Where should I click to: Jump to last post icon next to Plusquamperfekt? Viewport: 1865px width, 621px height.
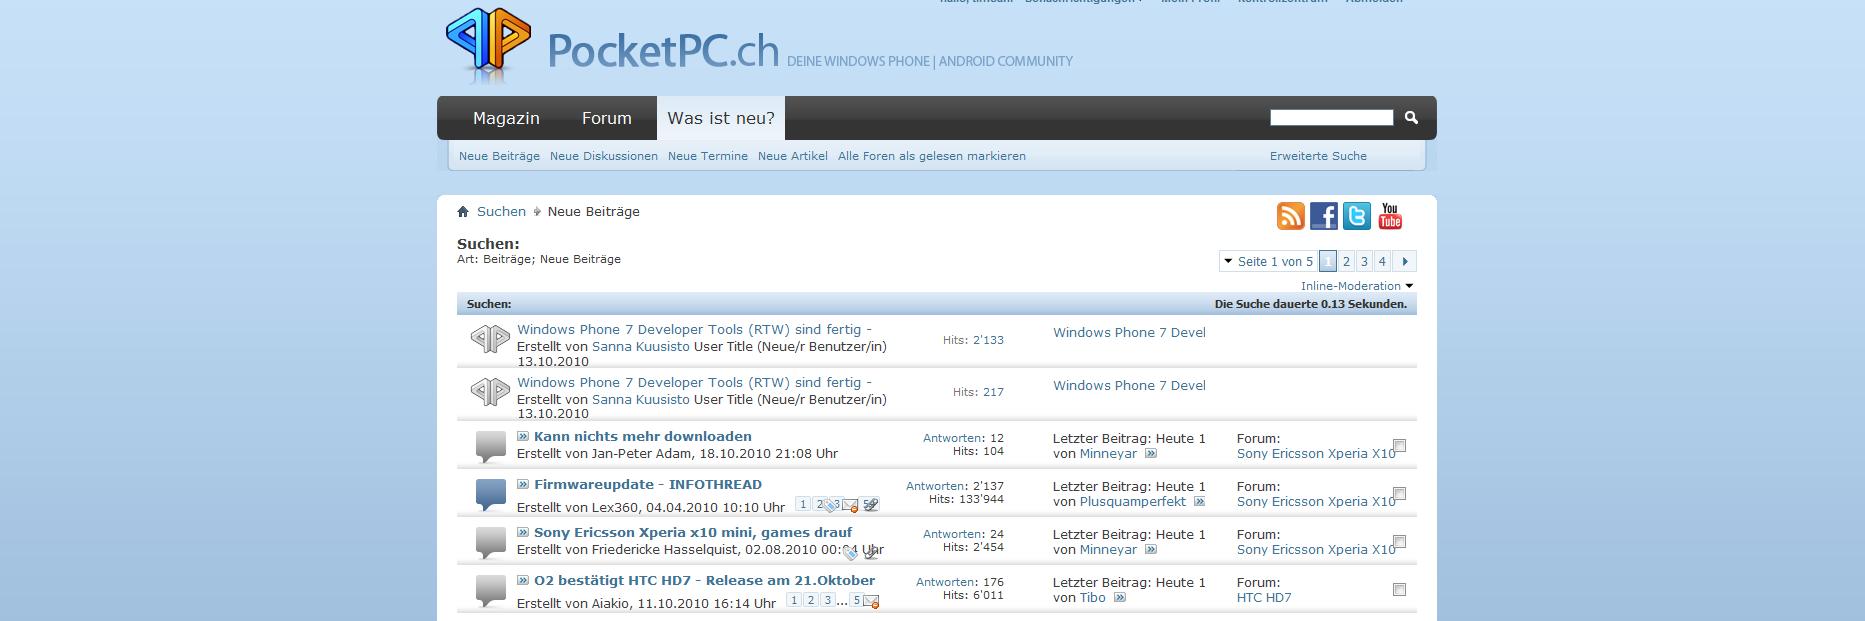pos(1199,502)
